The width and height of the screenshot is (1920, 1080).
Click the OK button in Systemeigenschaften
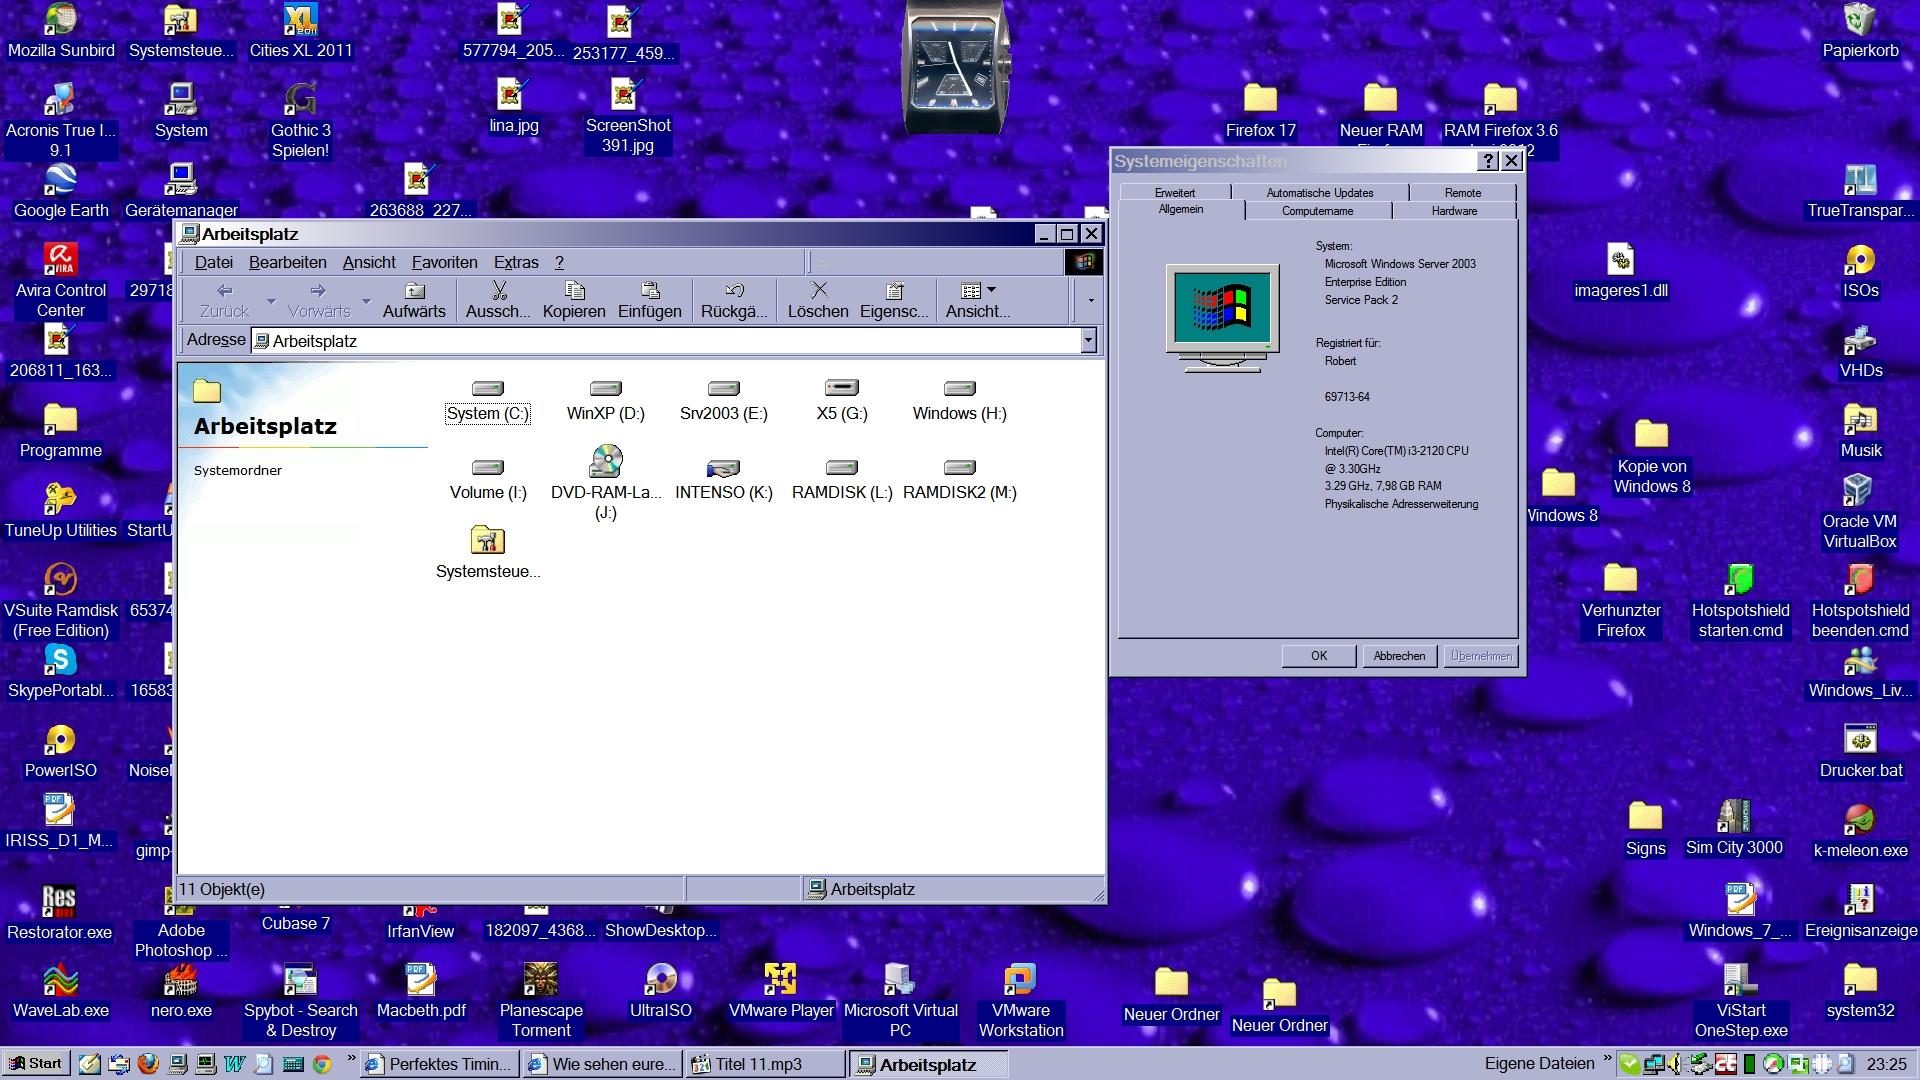point(1319,656)
